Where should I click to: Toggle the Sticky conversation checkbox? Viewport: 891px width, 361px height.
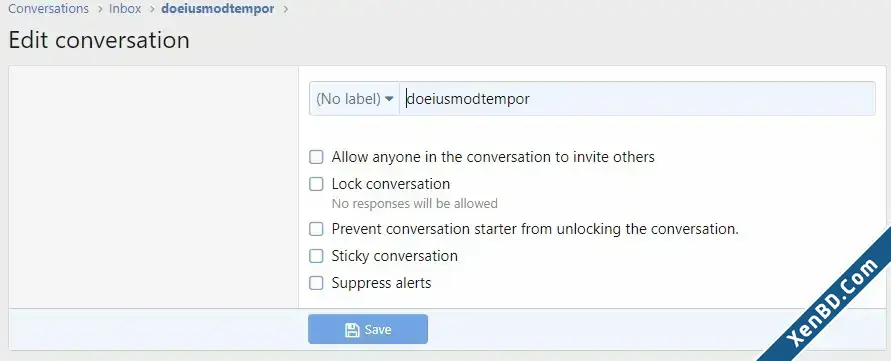coord(316,256)
